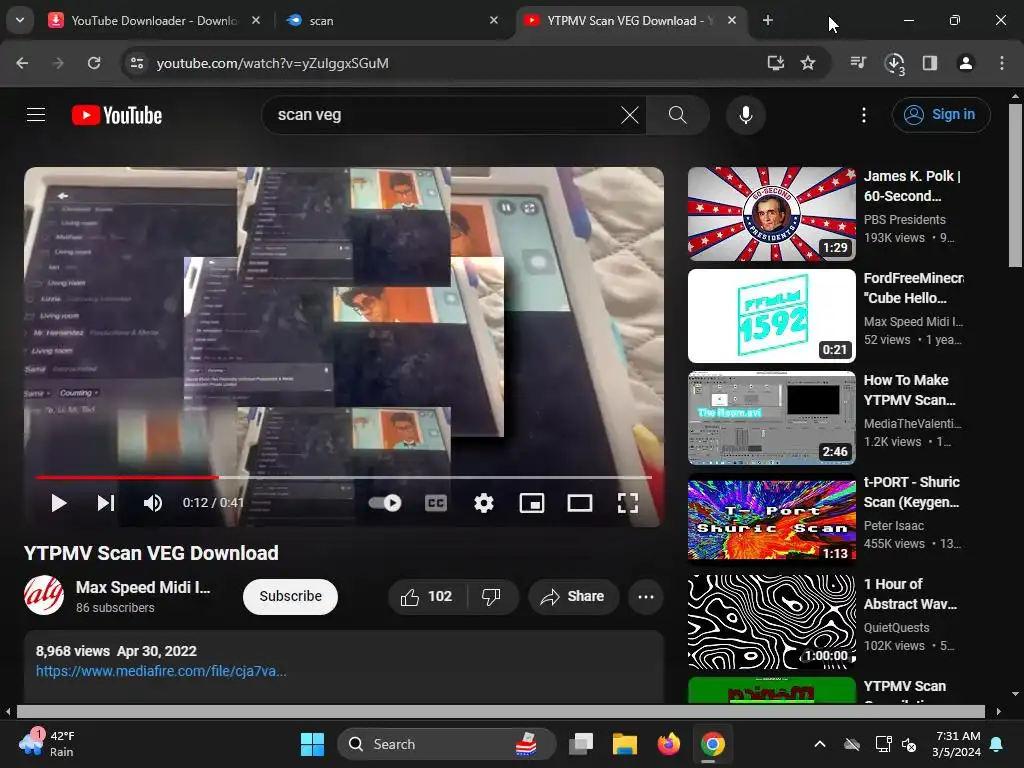Toggle closed captions (CC)

436,503
